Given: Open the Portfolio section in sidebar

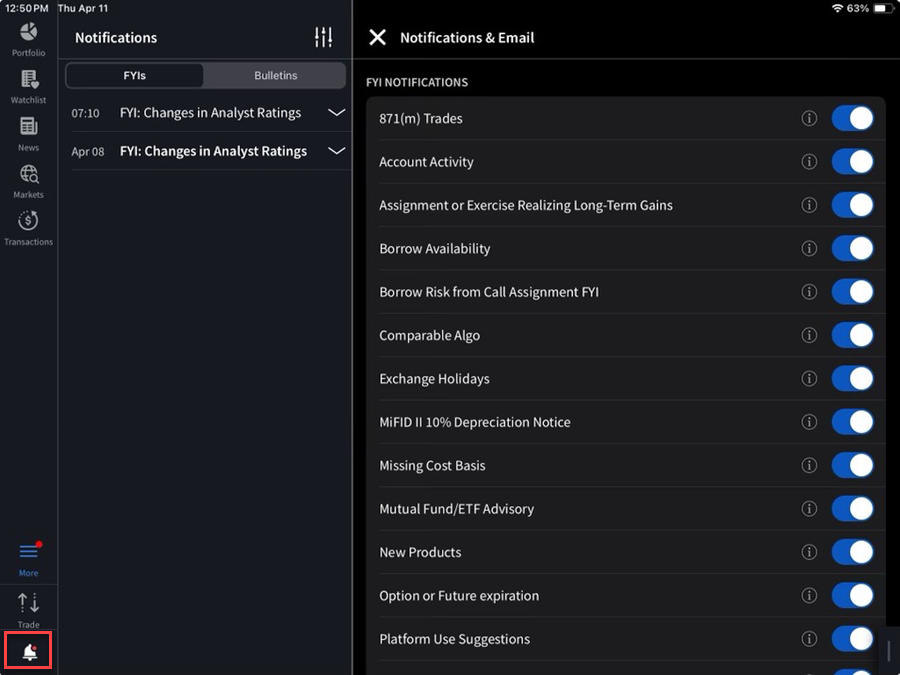Looking at the screenshot, I should coord(28,39).
